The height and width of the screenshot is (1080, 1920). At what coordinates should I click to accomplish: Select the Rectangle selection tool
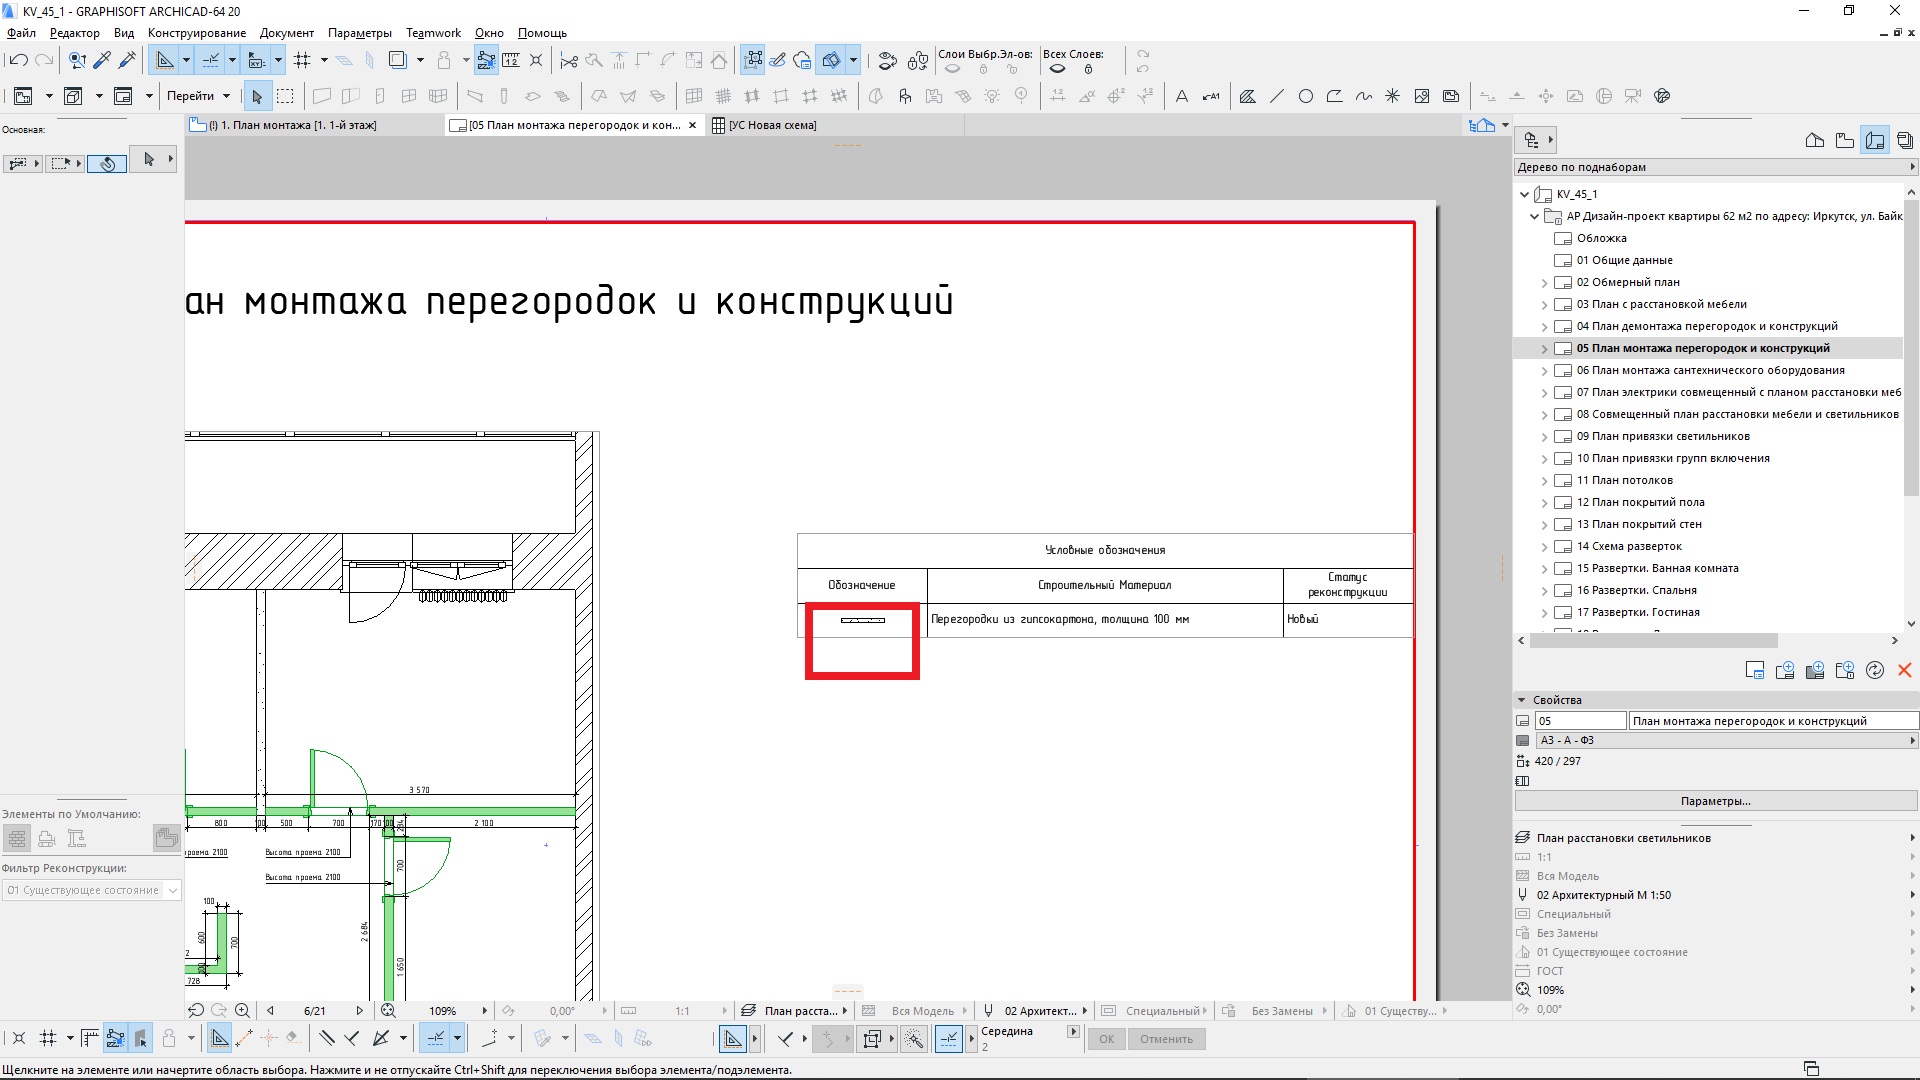285,95
